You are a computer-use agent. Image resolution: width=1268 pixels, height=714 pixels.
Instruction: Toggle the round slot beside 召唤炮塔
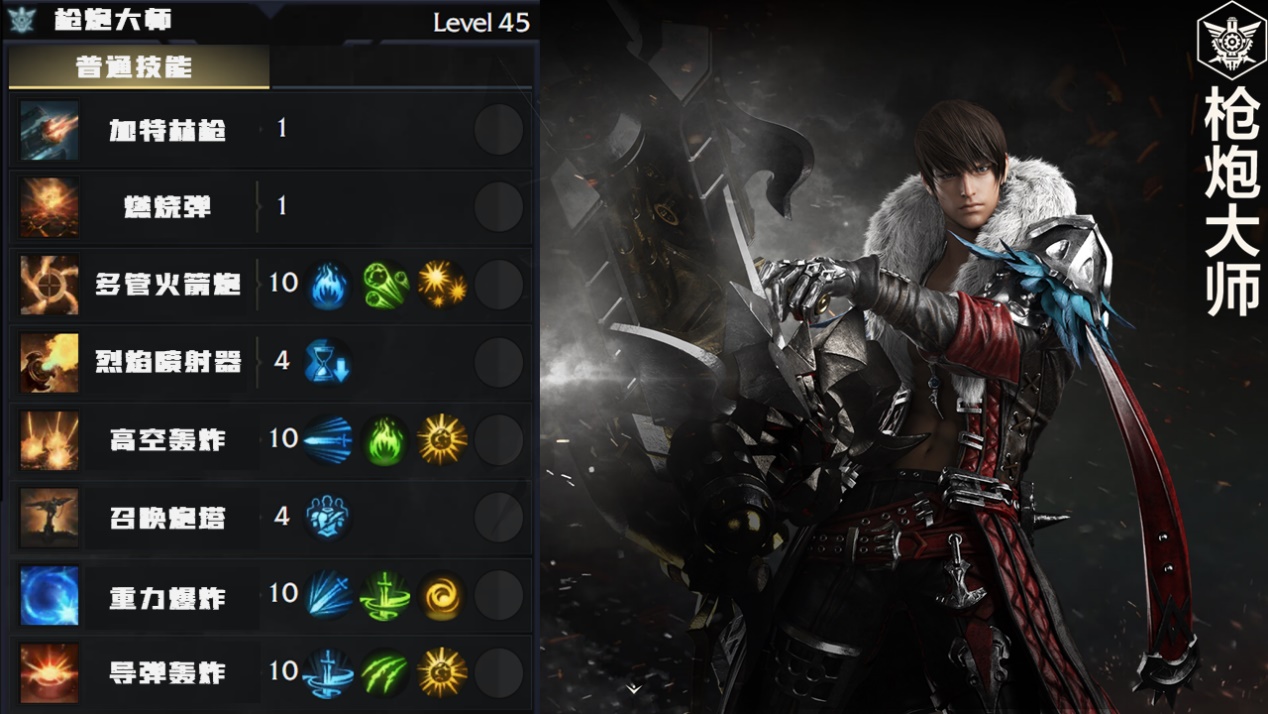click(x=499, y=517)
